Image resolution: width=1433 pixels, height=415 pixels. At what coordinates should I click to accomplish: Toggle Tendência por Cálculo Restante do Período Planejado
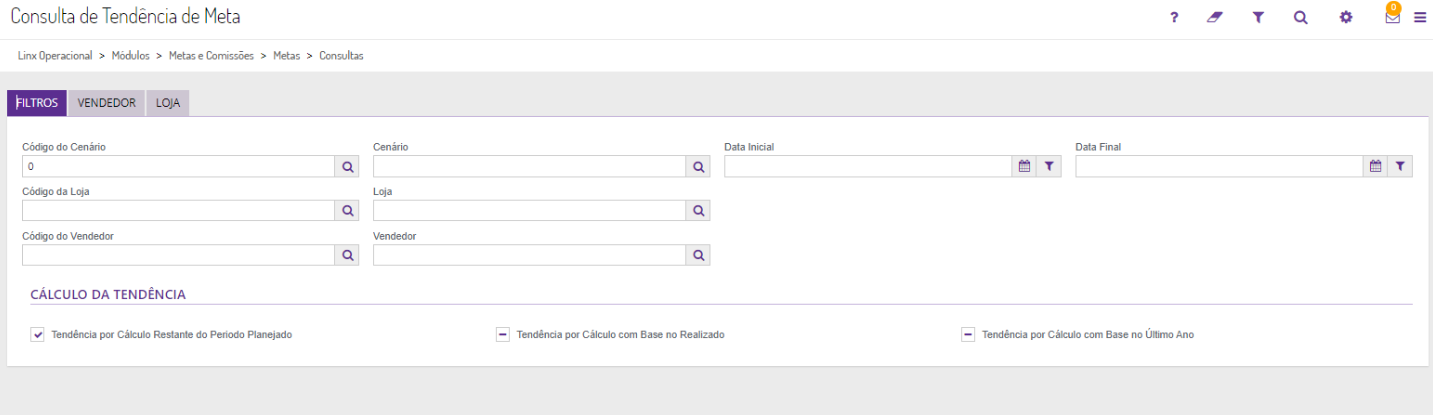click(x=38, y=335)
